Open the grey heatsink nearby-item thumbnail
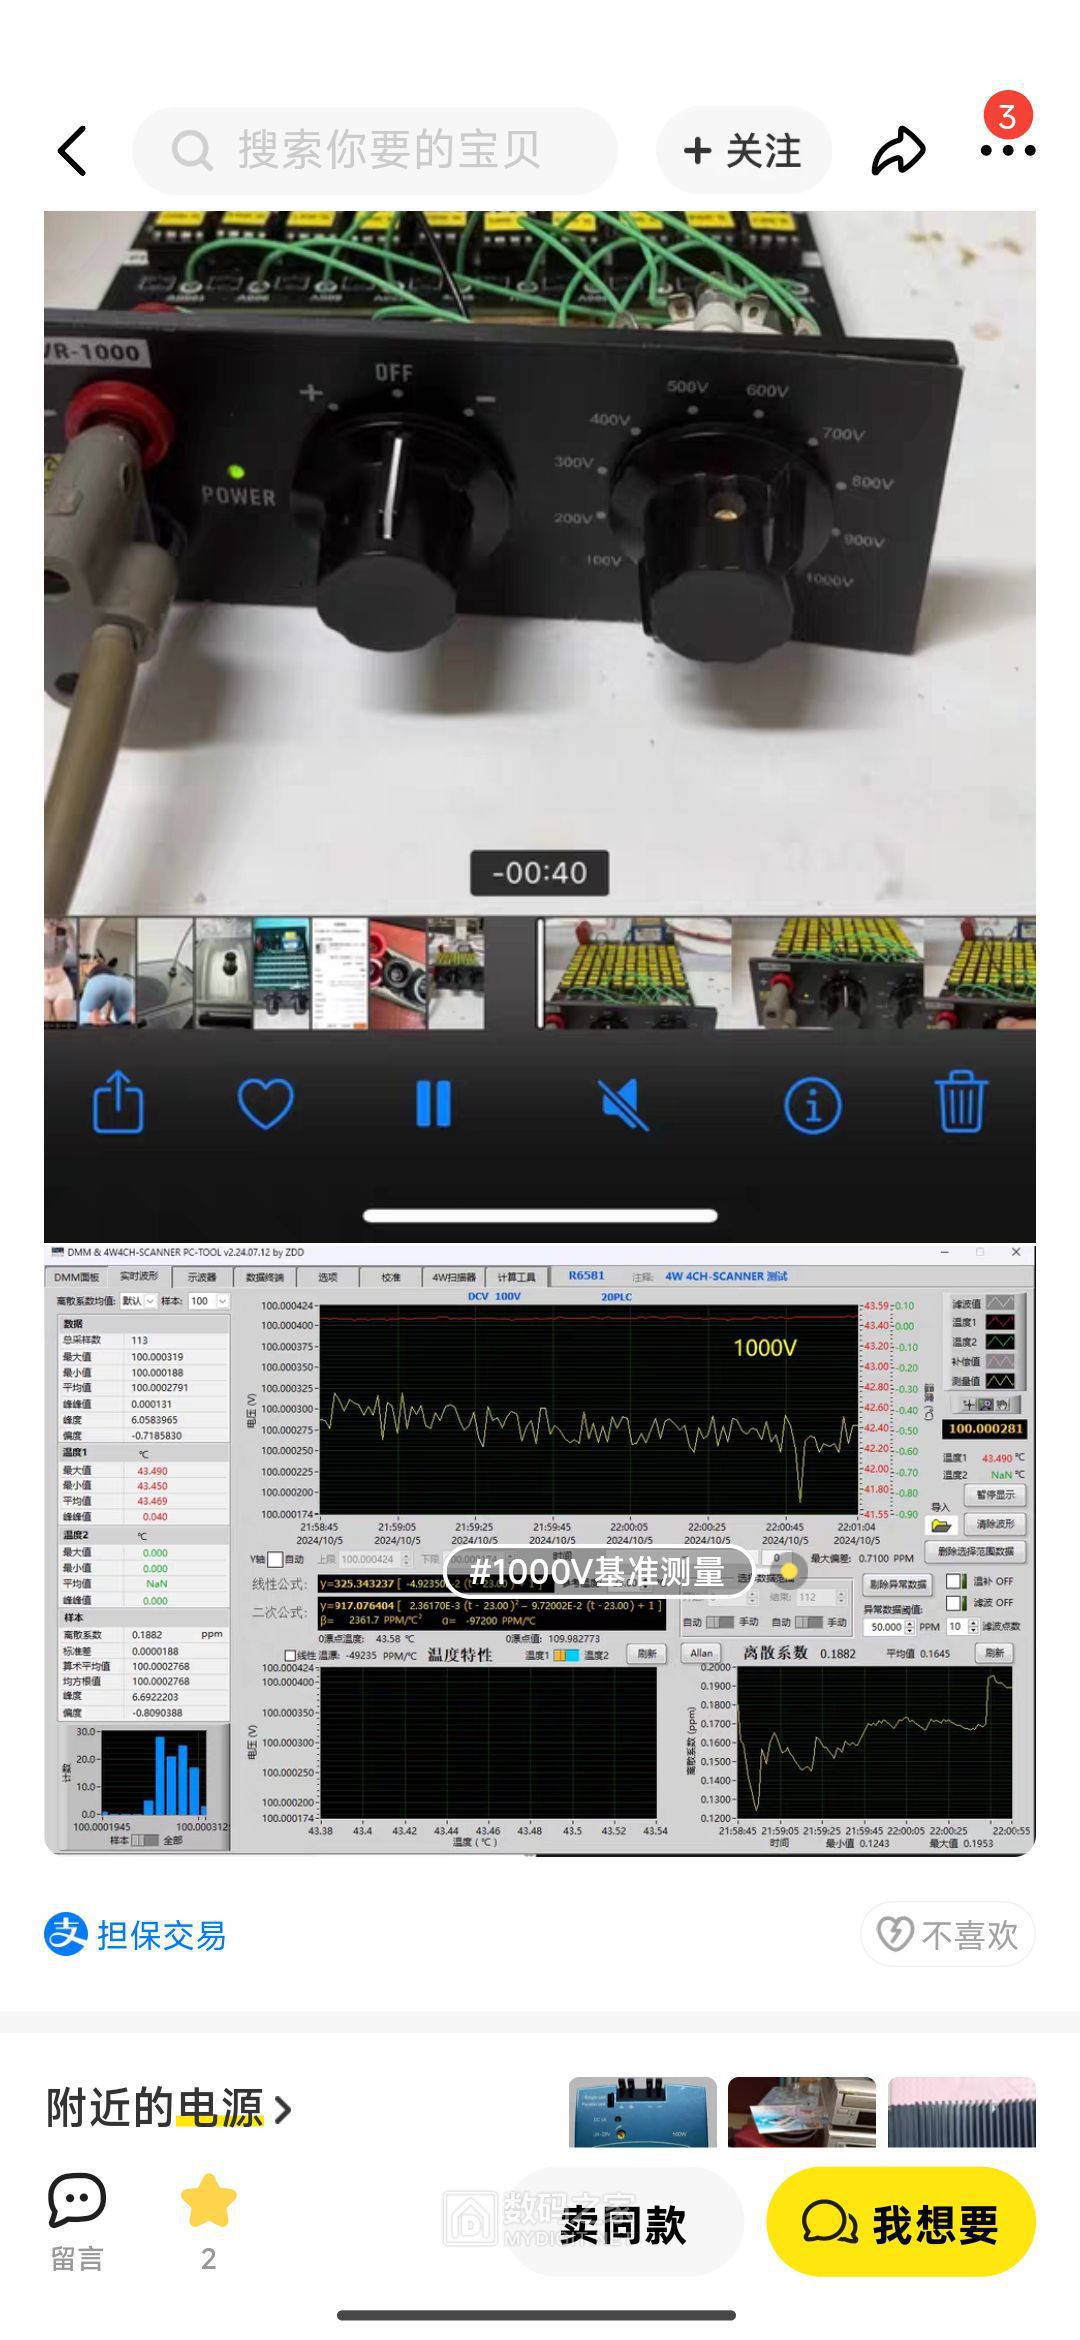This screenshot has width=1080, height=2340. [x=962, y=2112]
